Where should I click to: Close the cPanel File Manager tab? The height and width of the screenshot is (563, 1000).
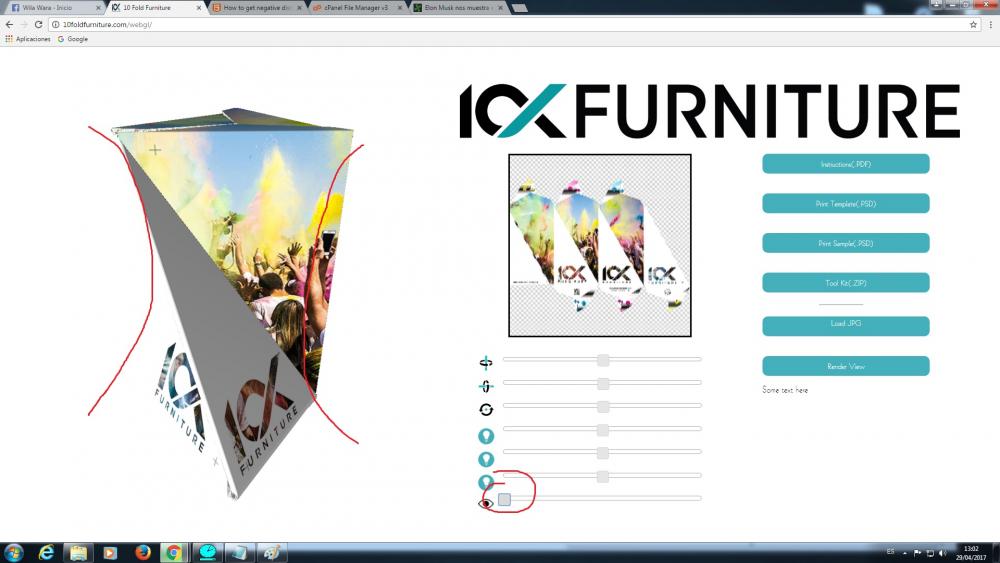(x=400, y=8)
